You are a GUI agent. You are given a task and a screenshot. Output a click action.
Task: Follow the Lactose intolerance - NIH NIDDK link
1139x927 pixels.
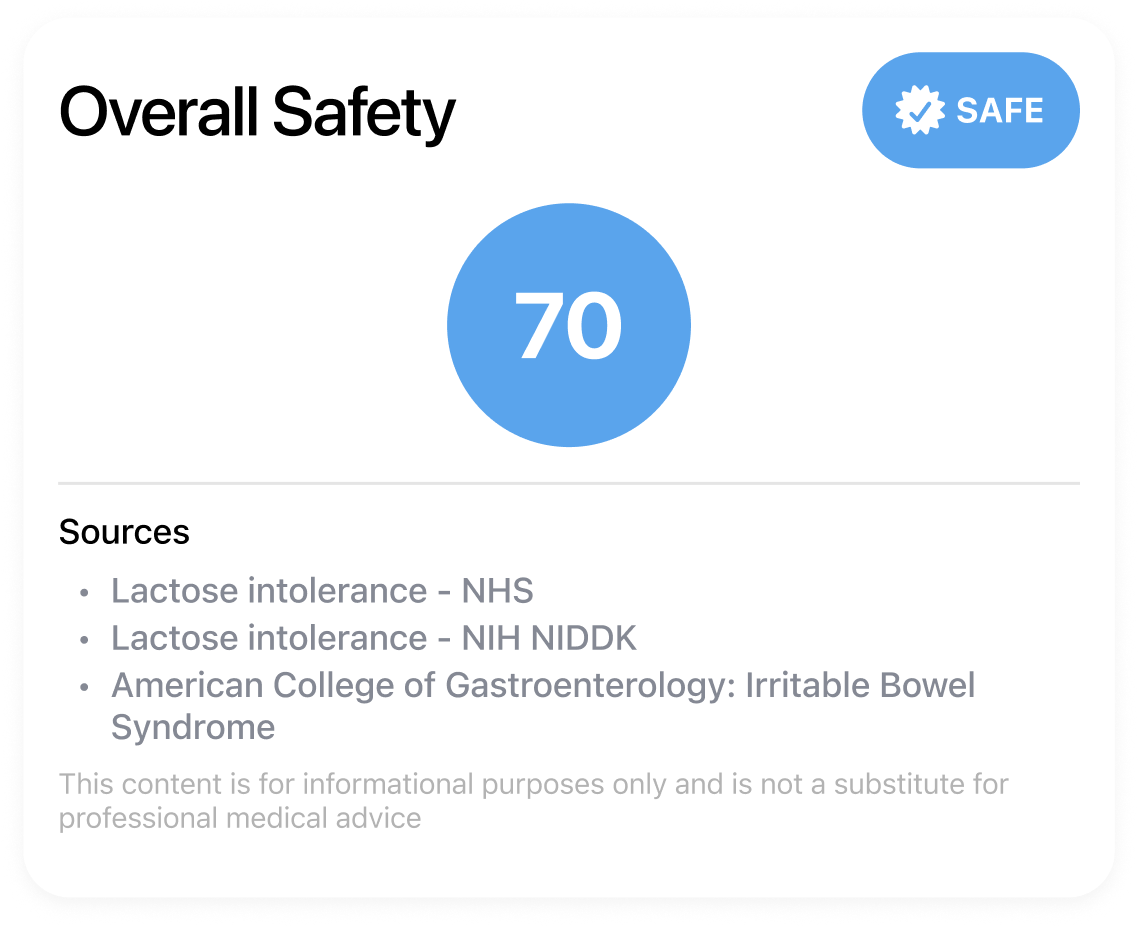click(374, 638)
